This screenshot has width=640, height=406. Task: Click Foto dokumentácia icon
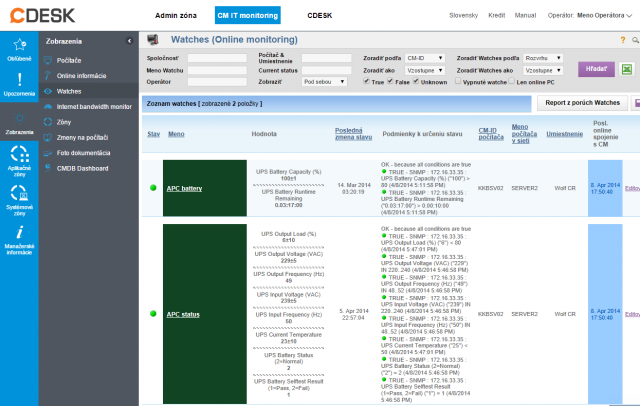coord(48,153)
